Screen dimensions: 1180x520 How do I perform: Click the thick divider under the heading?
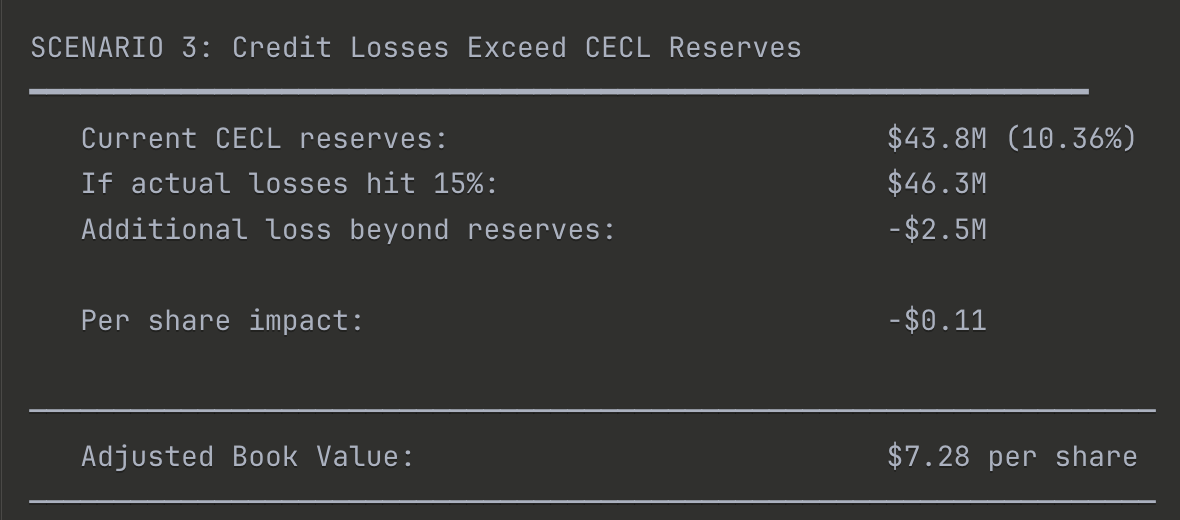point(558,92)
